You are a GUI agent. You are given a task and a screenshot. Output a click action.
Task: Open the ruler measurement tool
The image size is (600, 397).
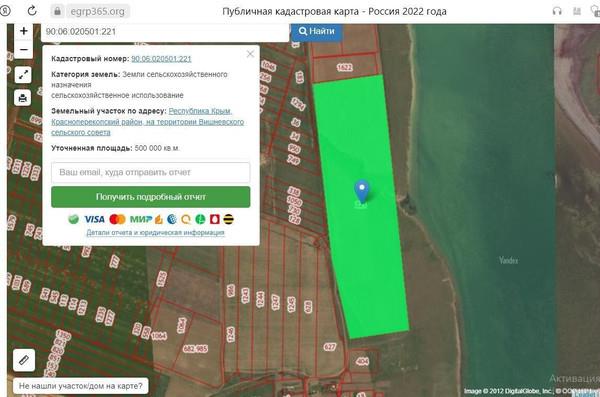pyautogui.click(x=24, y=360)
